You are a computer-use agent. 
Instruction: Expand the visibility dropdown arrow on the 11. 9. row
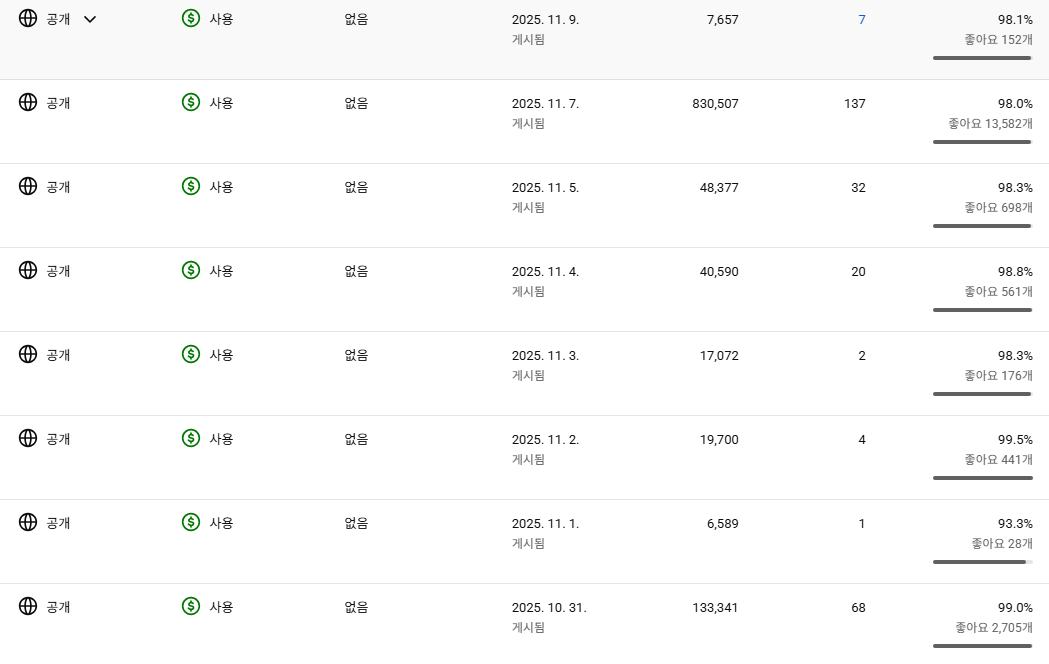[x=90, y=19]
